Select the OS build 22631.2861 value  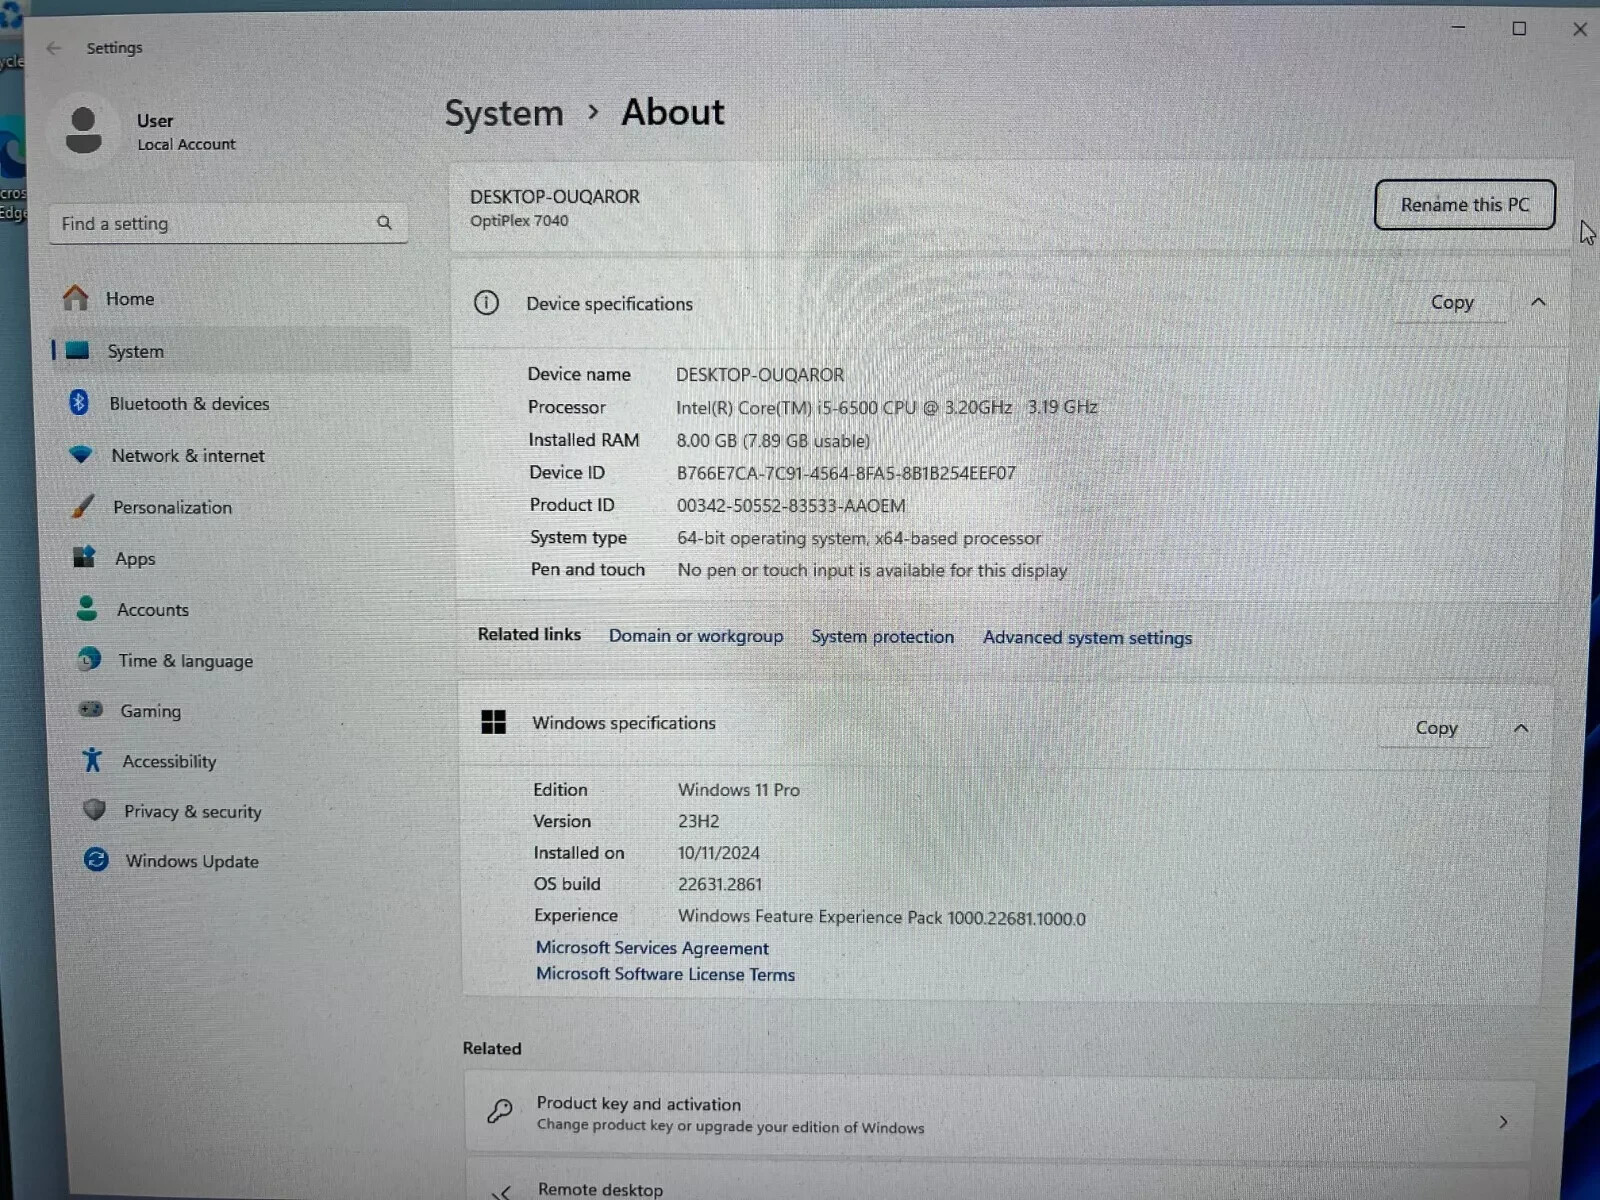click(x=720, y=884)
